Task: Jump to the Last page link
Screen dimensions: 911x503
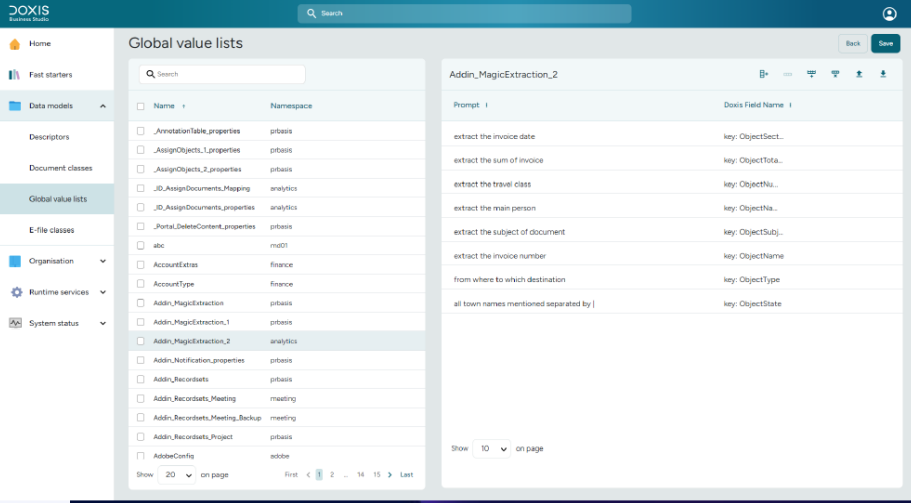Action: [x=407, y=475]
